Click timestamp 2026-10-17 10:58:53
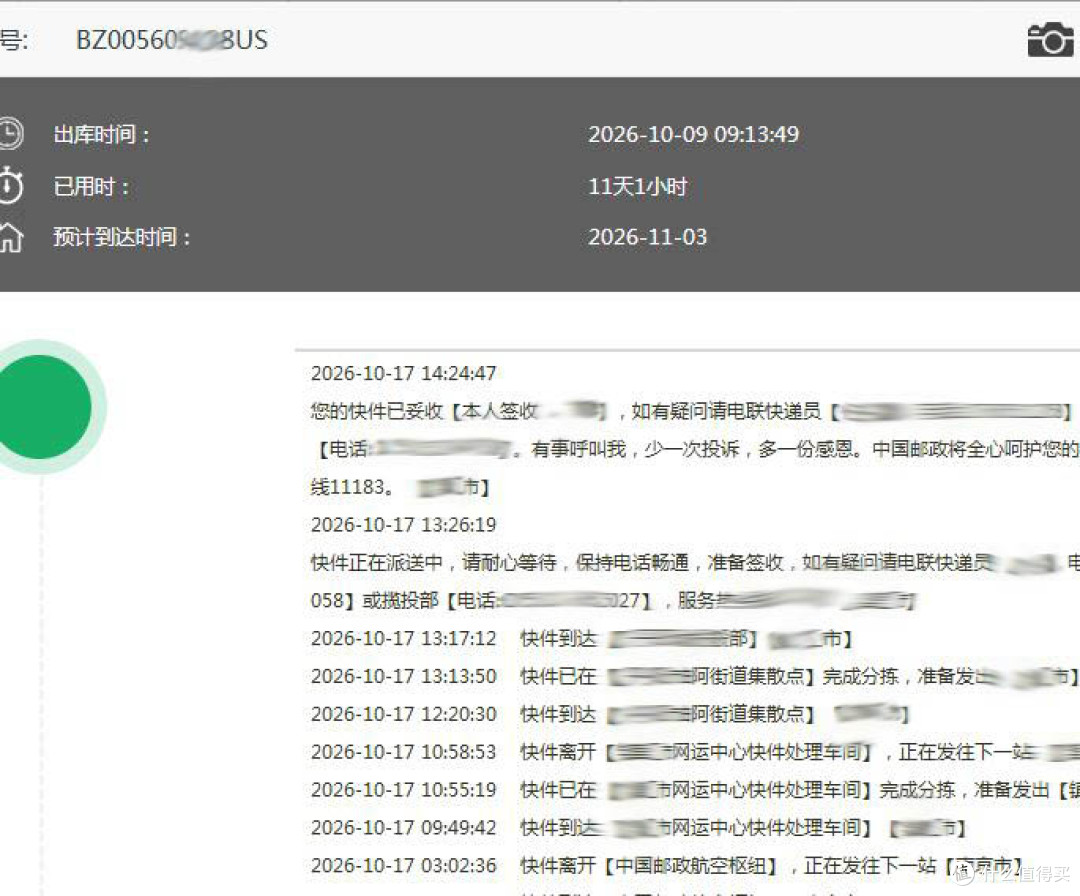Viewport: 1080px width, 896px height. tap(403, 751)
